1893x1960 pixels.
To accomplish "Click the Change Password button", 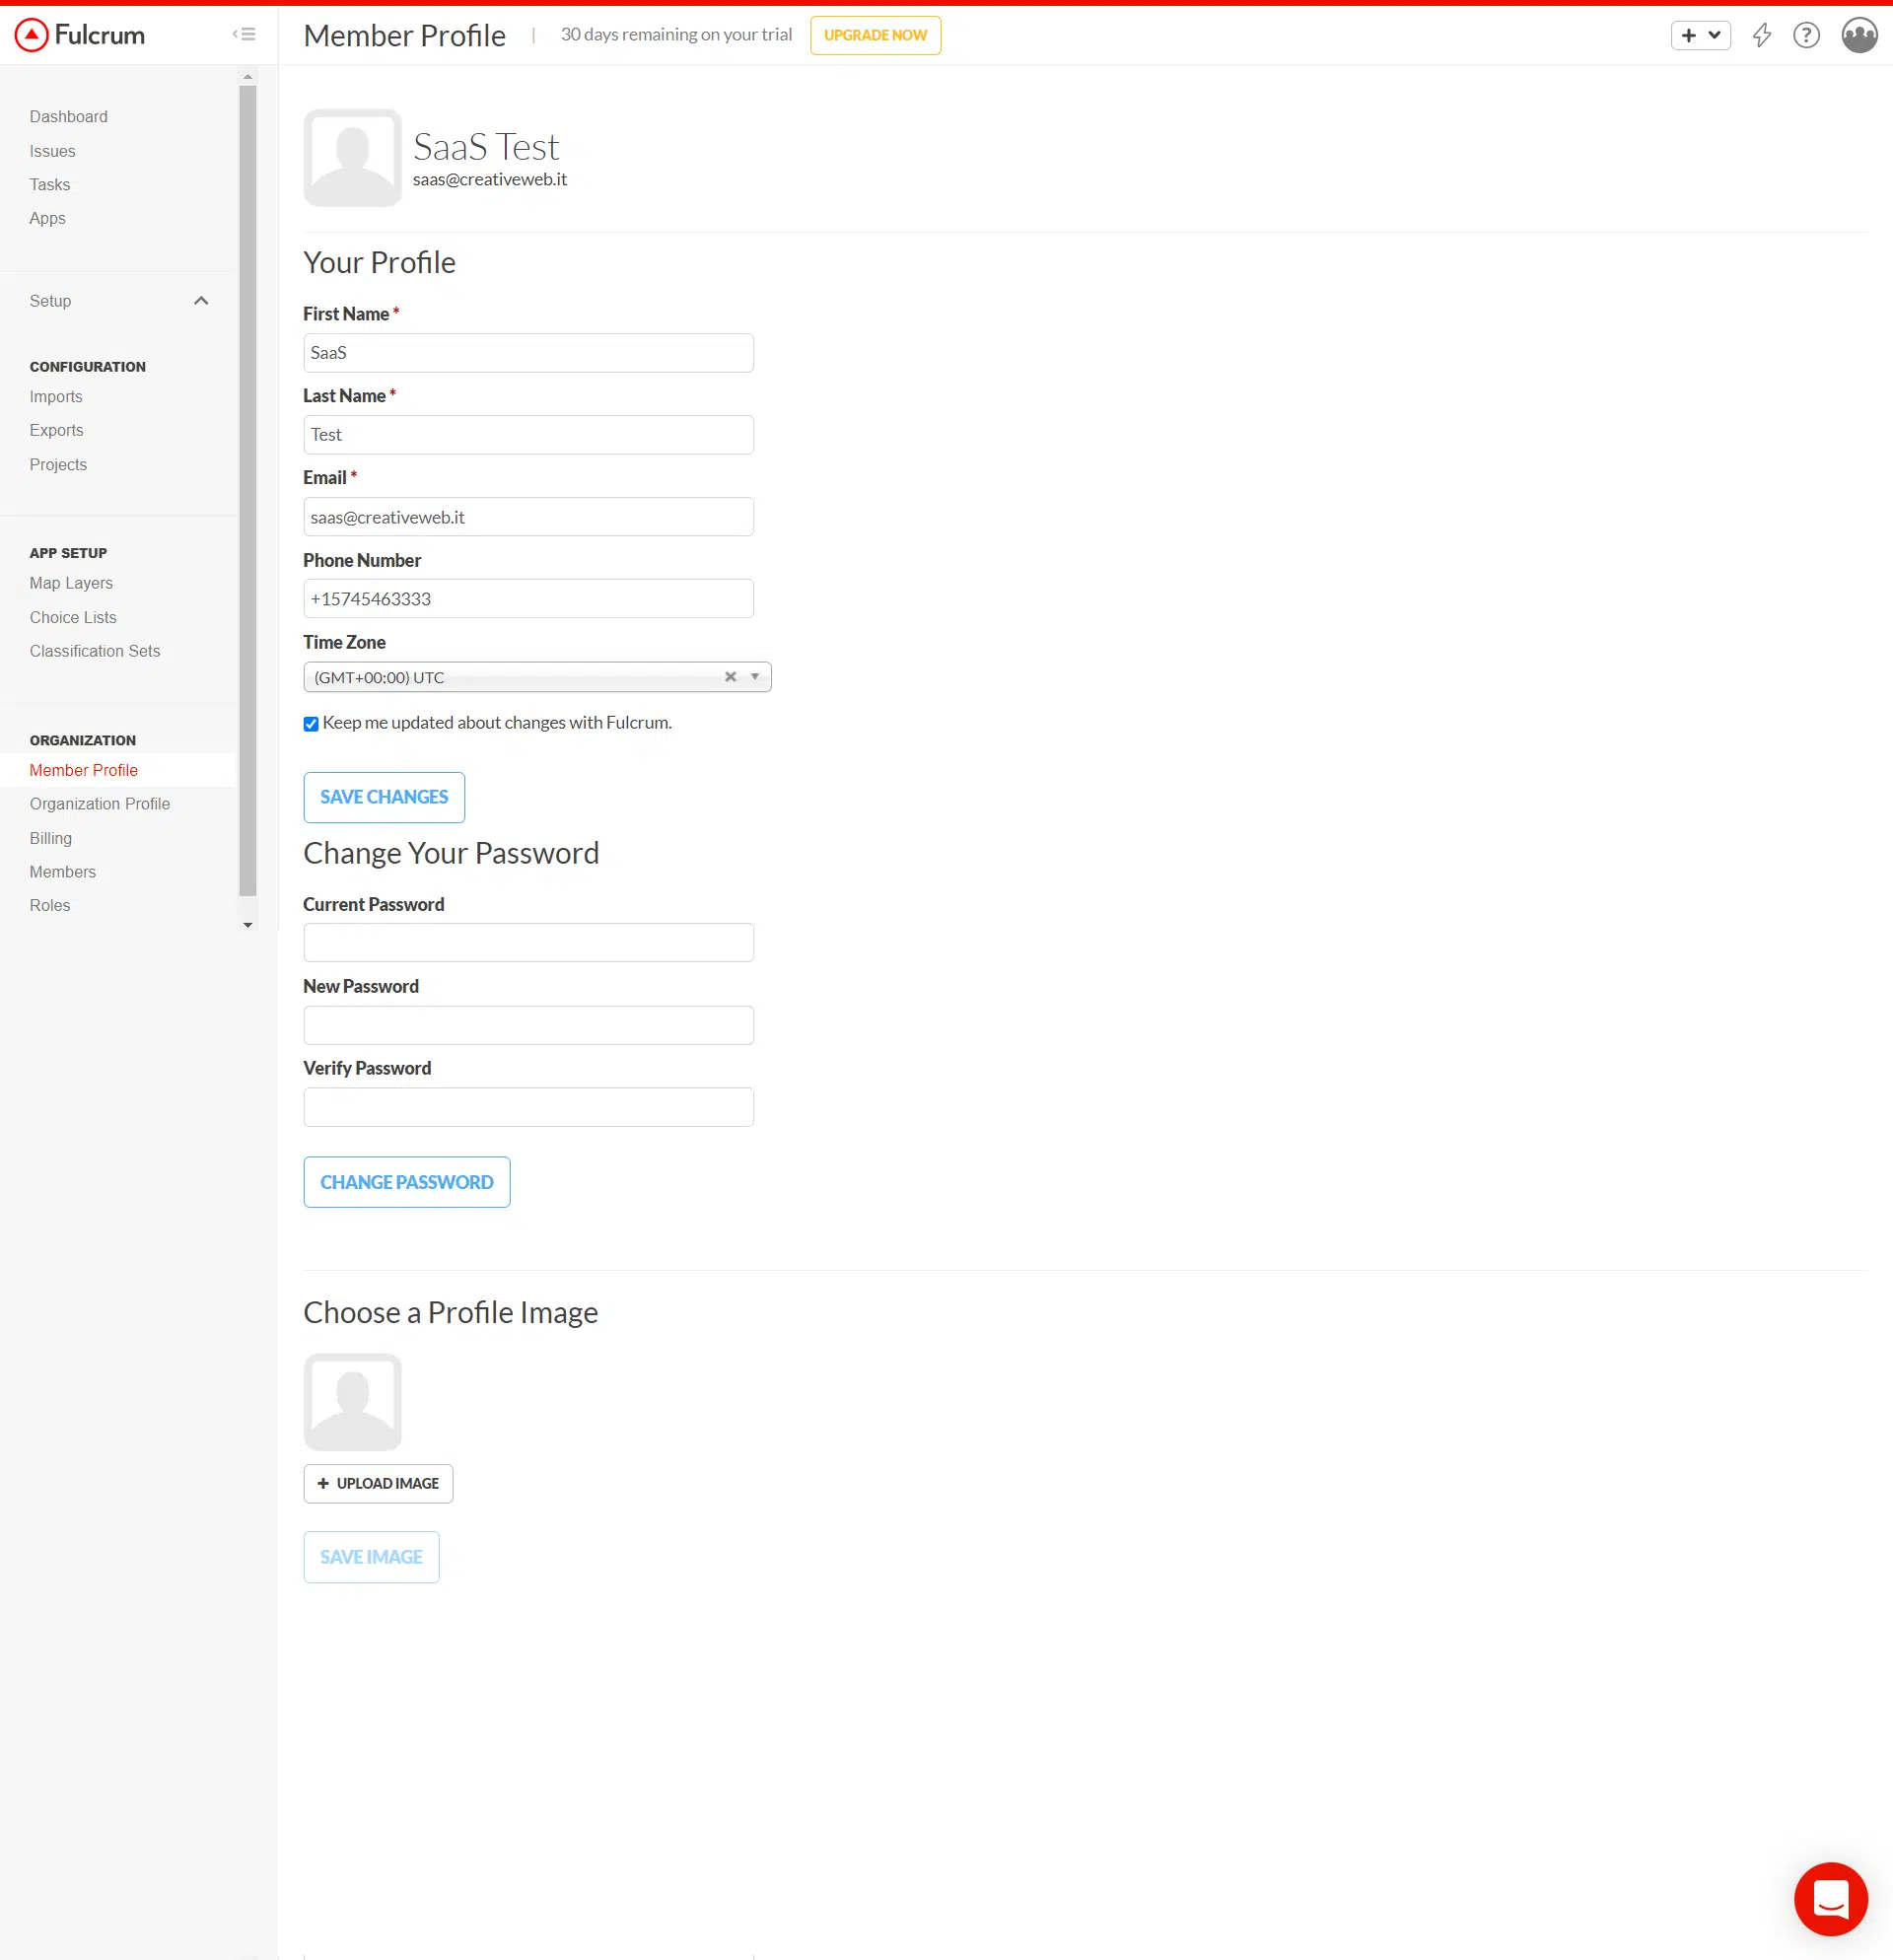I will 406,1182.
